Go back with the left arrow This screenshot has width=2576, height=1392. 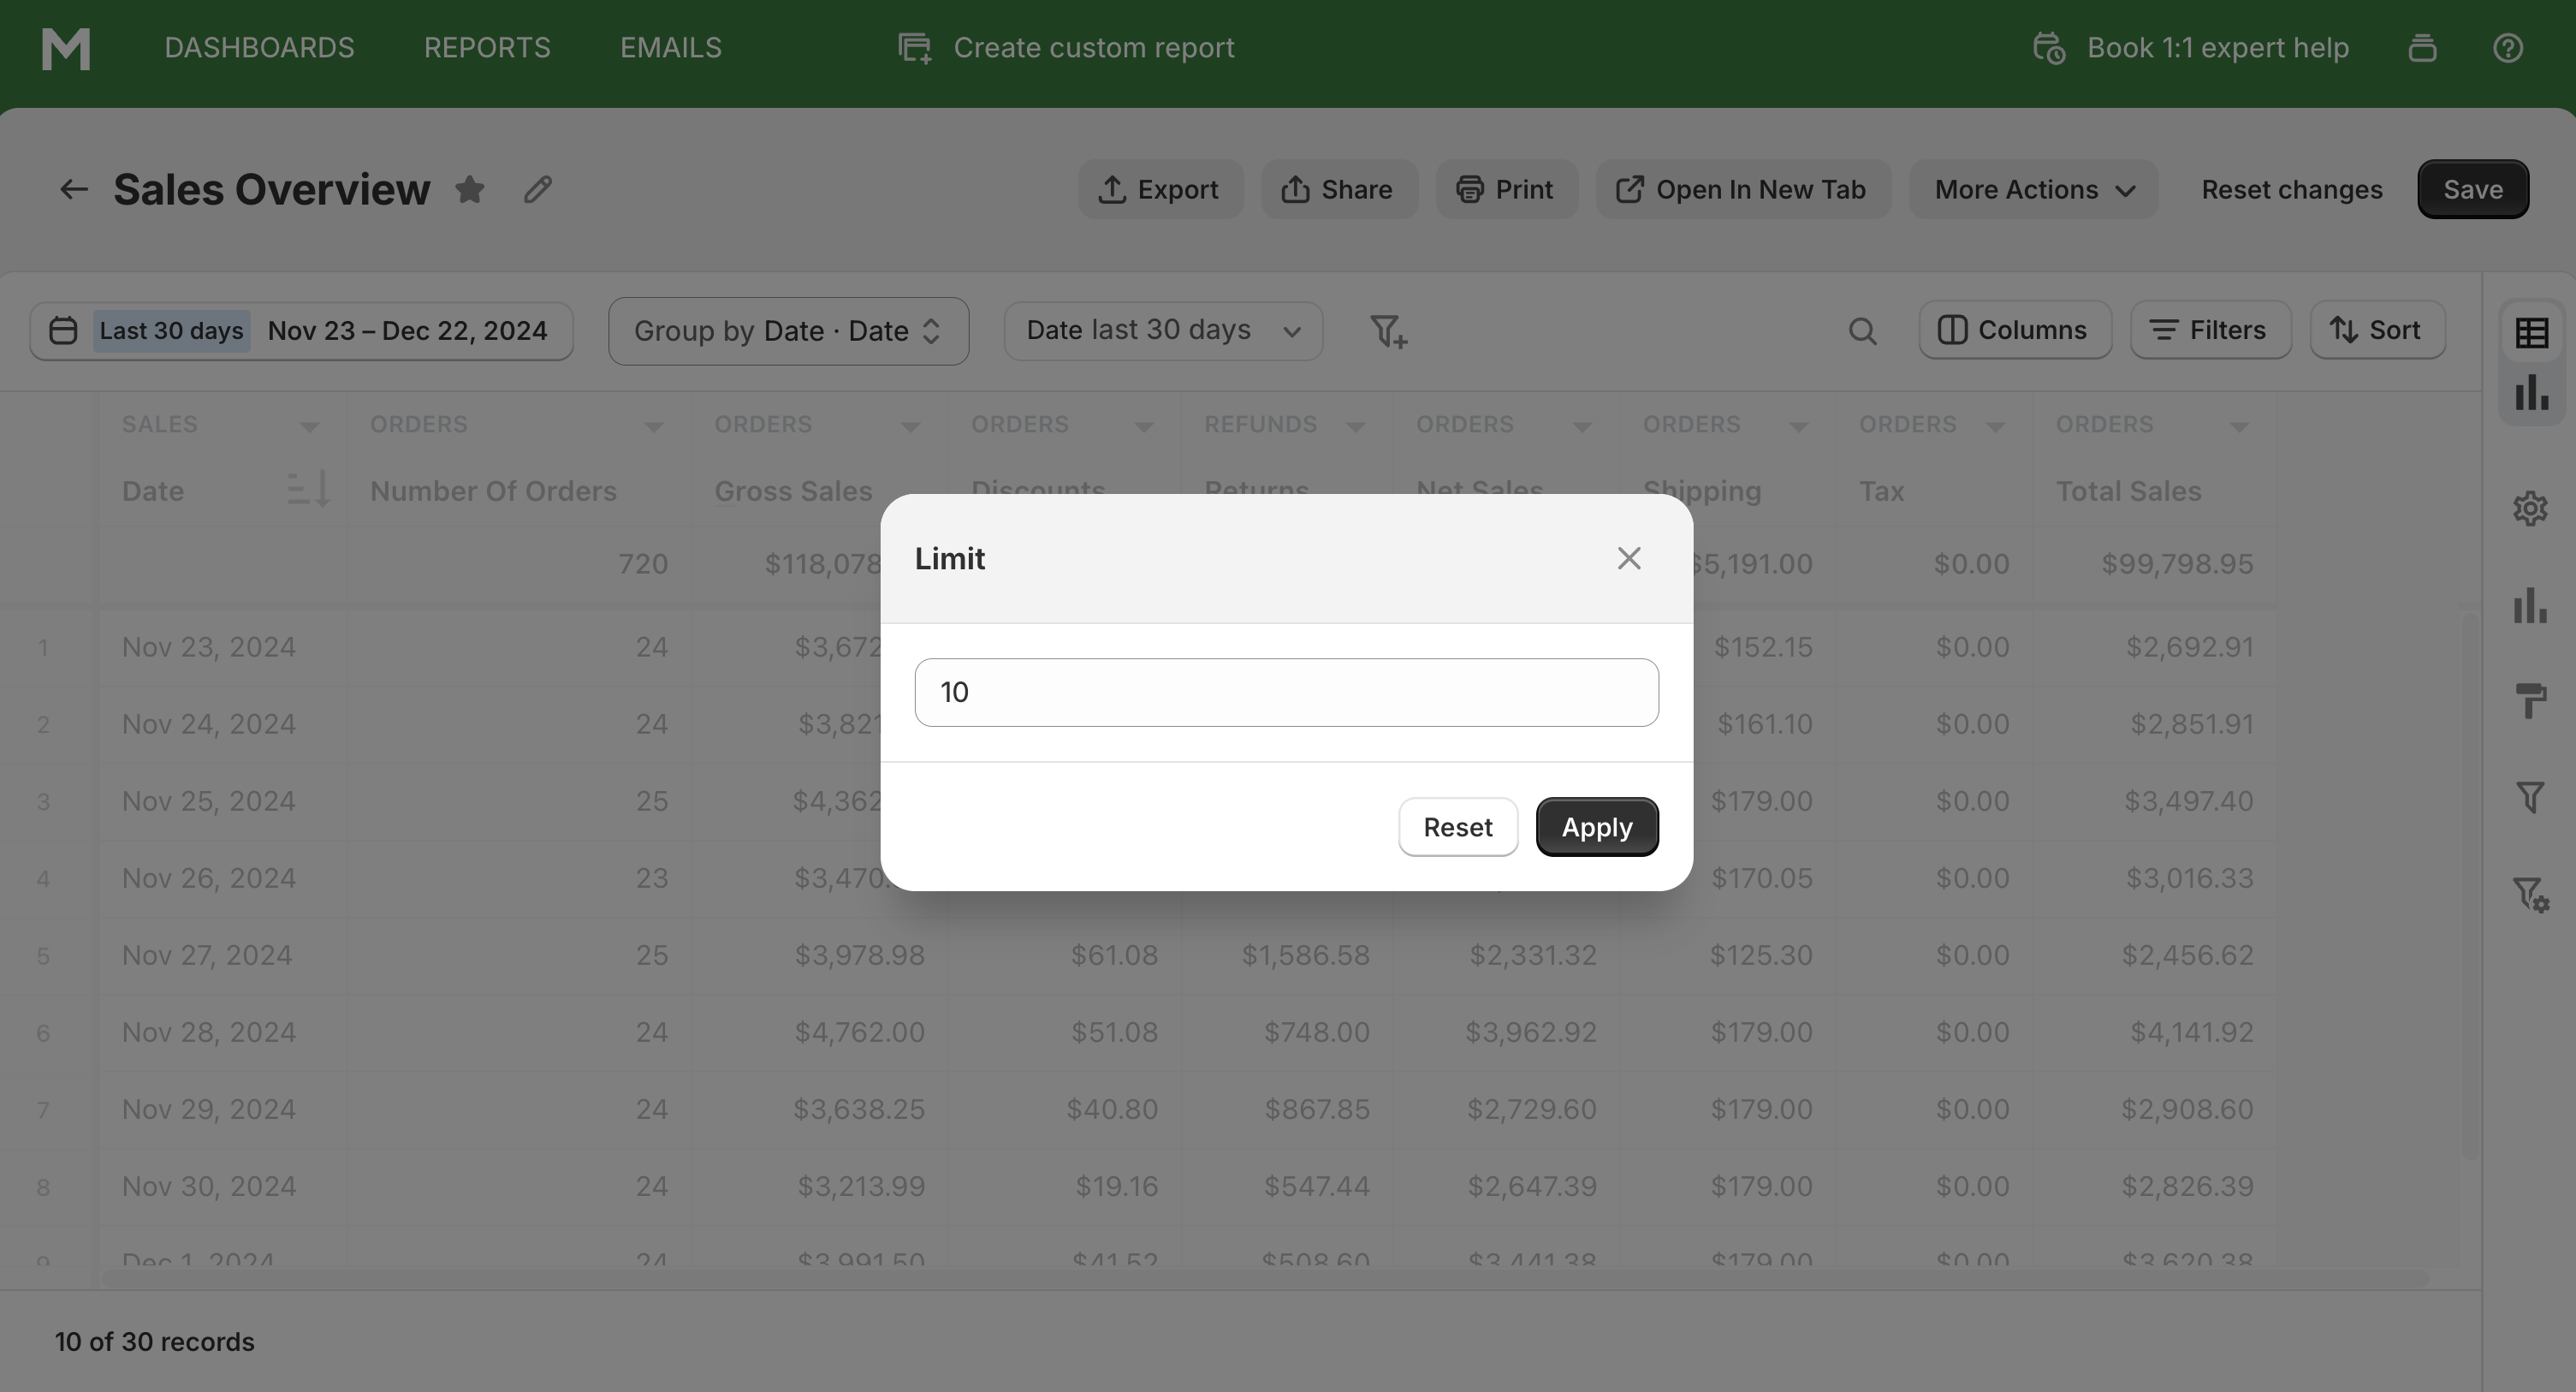[x=73, y=189]
